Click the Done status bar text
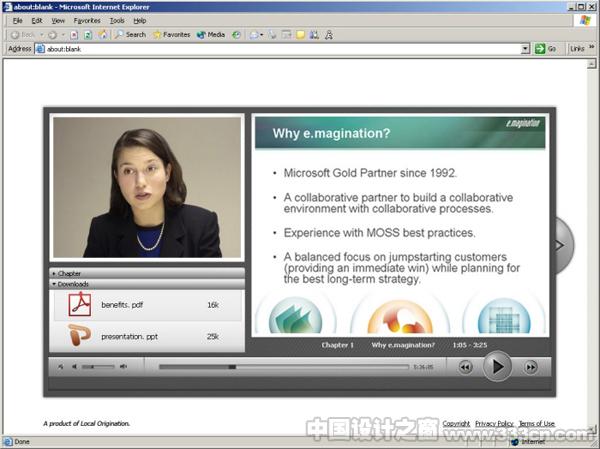This screenshot has height=449, width=600. pos(22,441)
